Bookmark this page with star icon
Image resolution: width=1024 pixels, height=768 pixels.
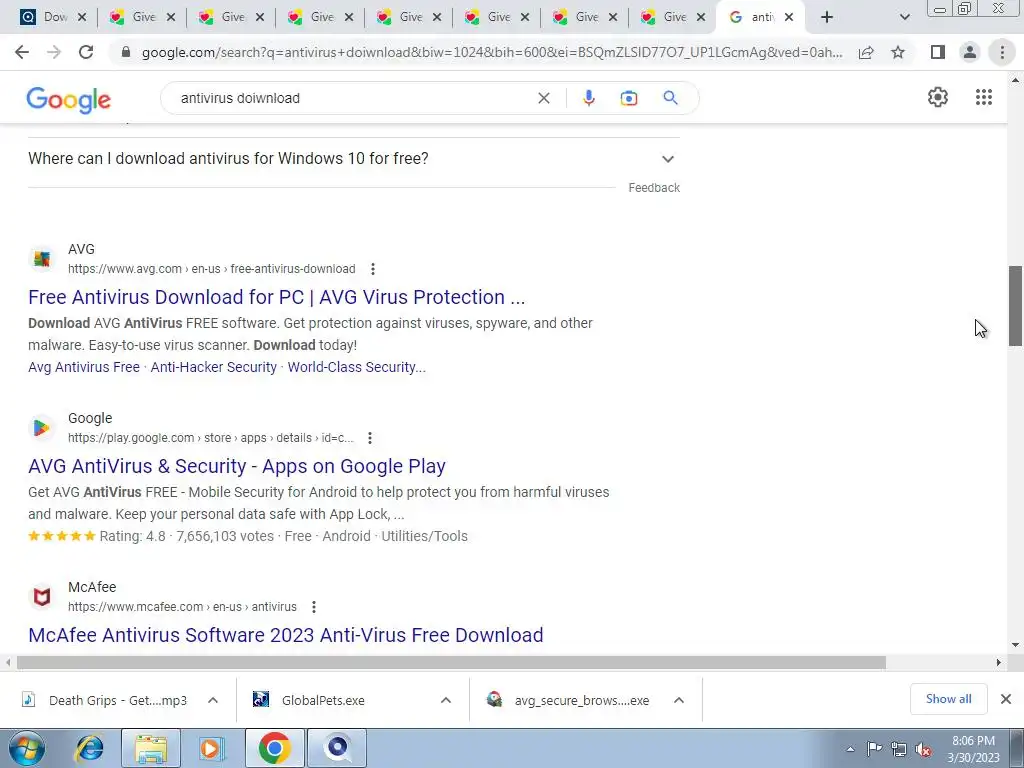(x=898, y=52)
